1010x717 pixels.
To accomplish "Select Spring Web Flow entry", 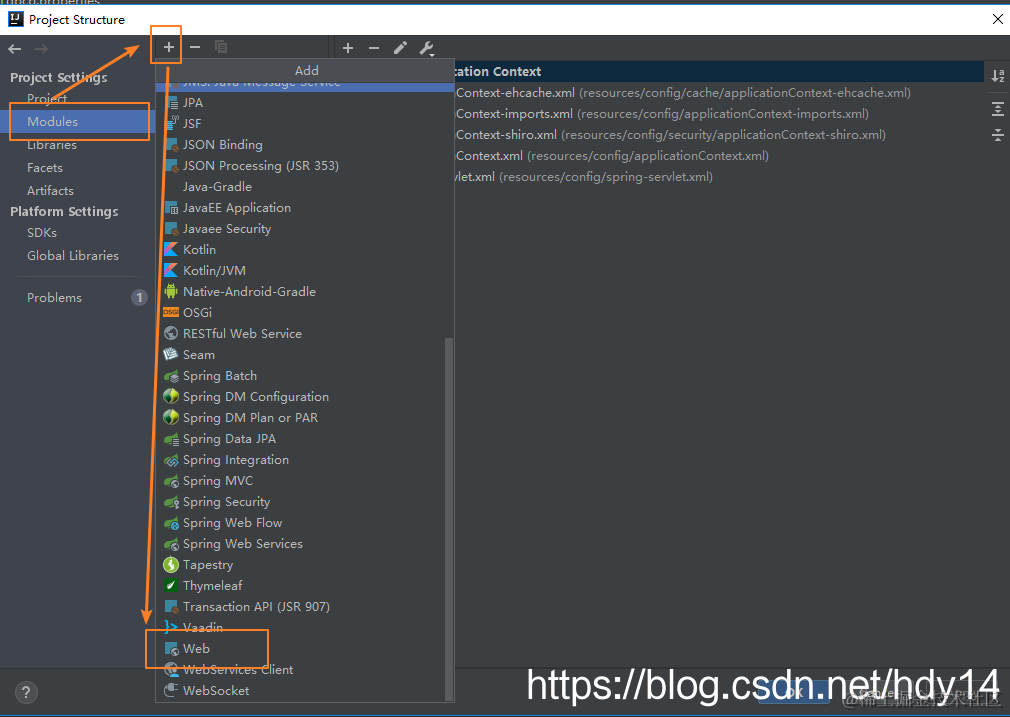I will pyautogui.click(x=301, y=522).
